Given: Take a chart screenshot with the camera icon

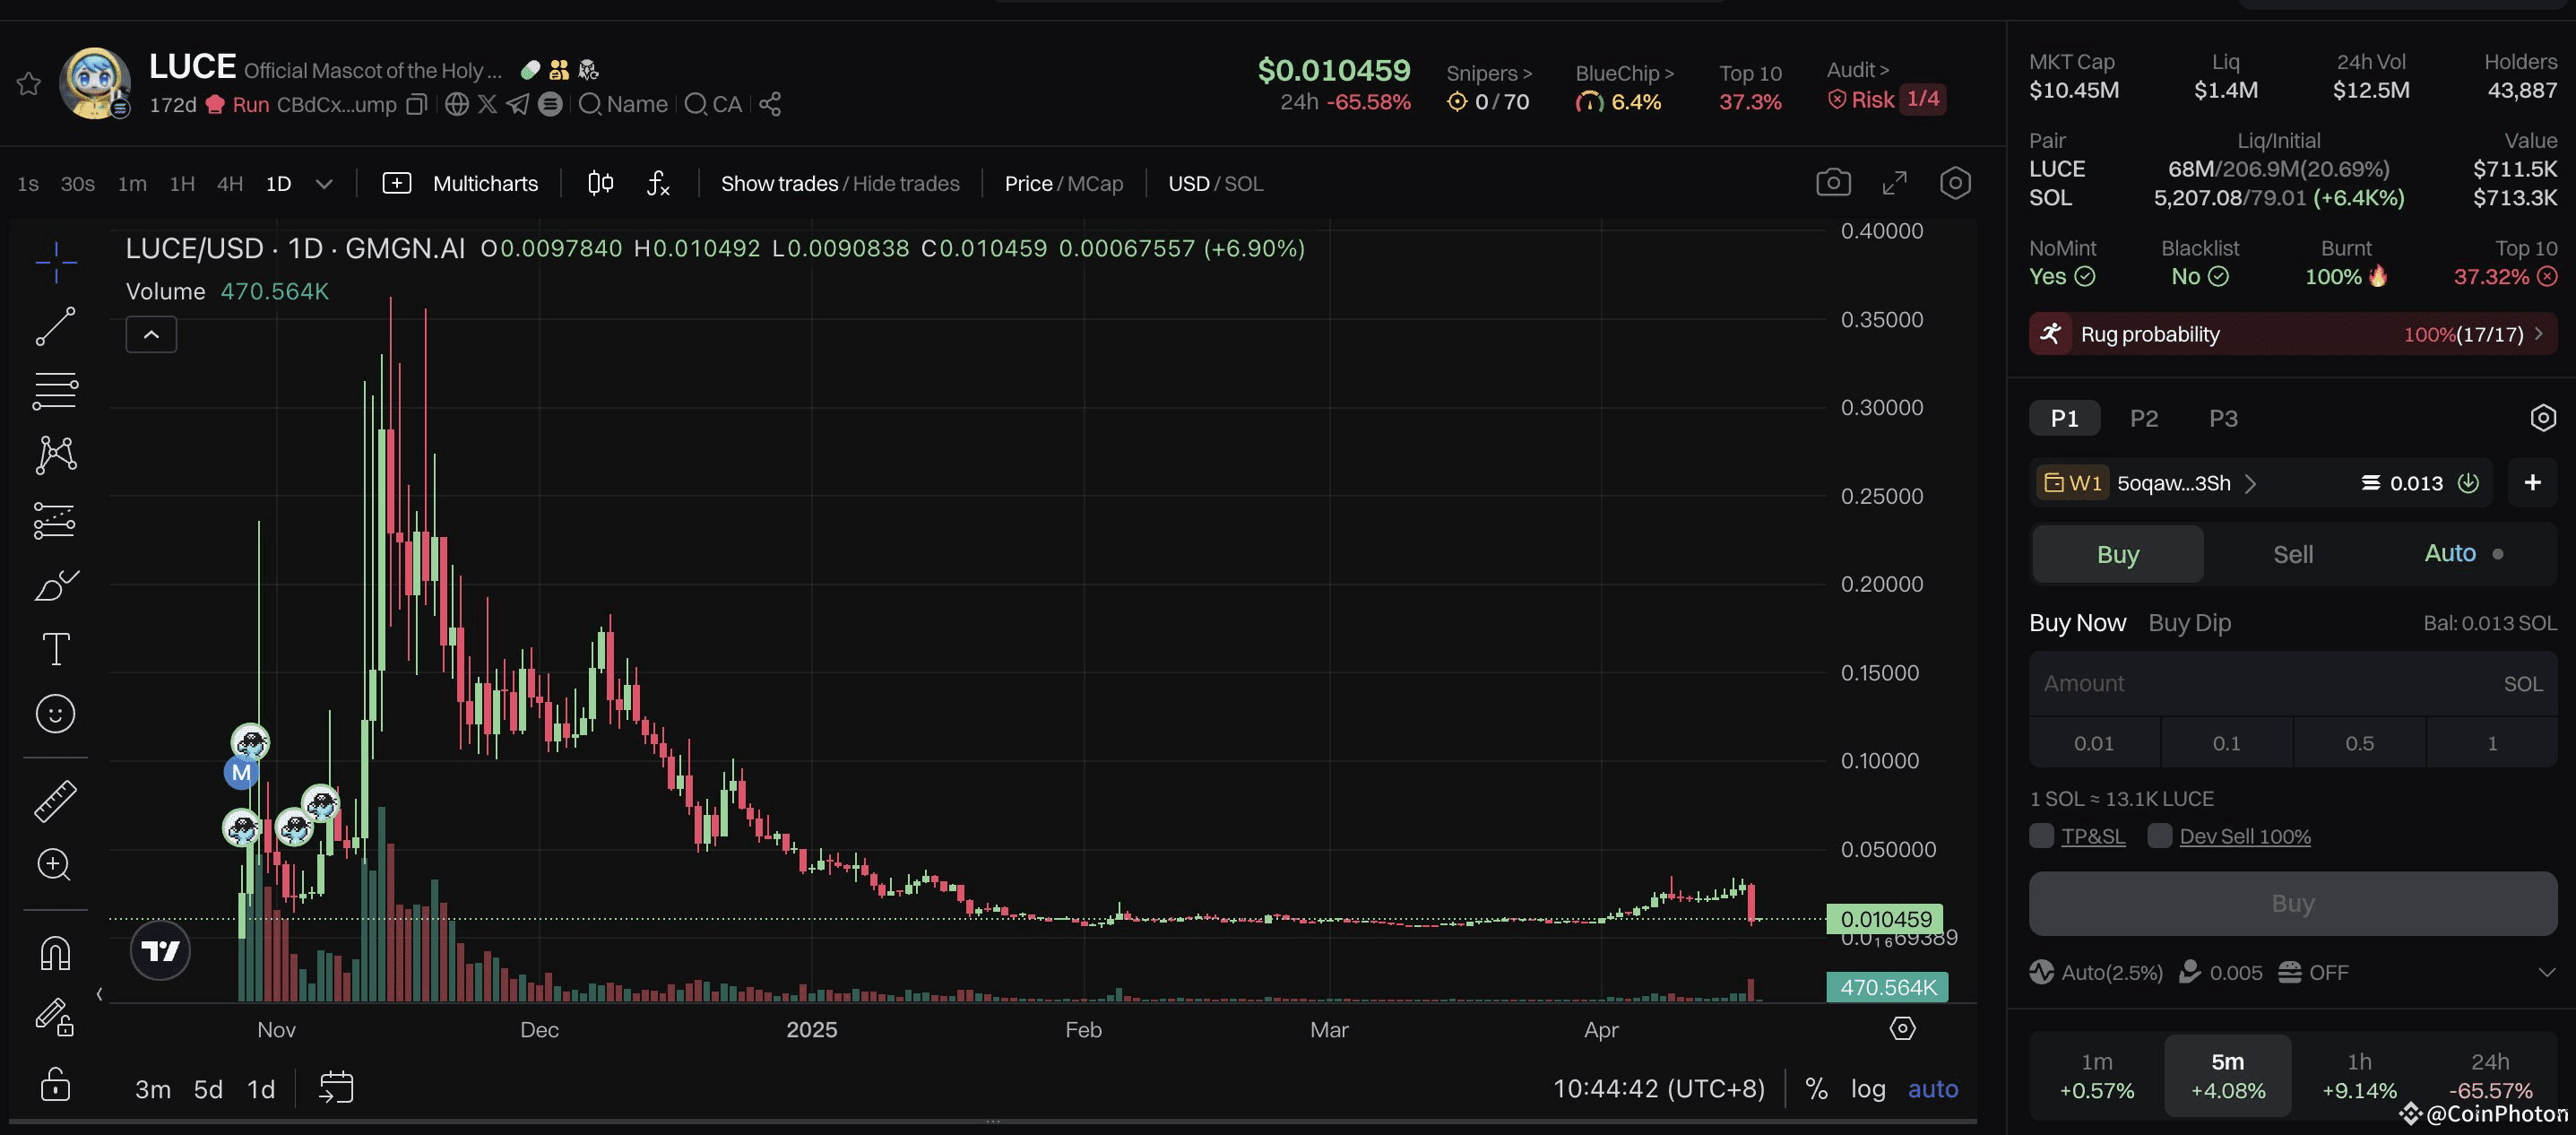Looking at the screenshot, I should tap(1833, 182).
